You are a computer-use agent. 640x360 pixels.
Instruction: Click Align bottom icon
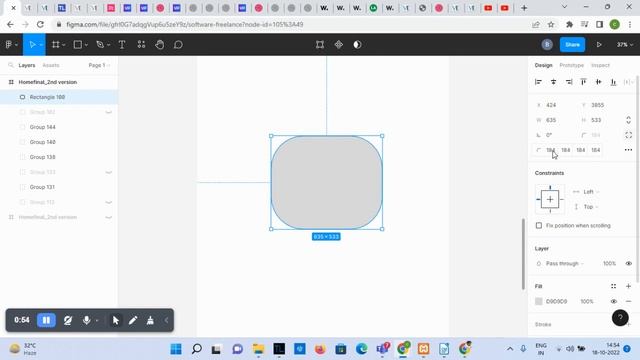click(613, 82)
